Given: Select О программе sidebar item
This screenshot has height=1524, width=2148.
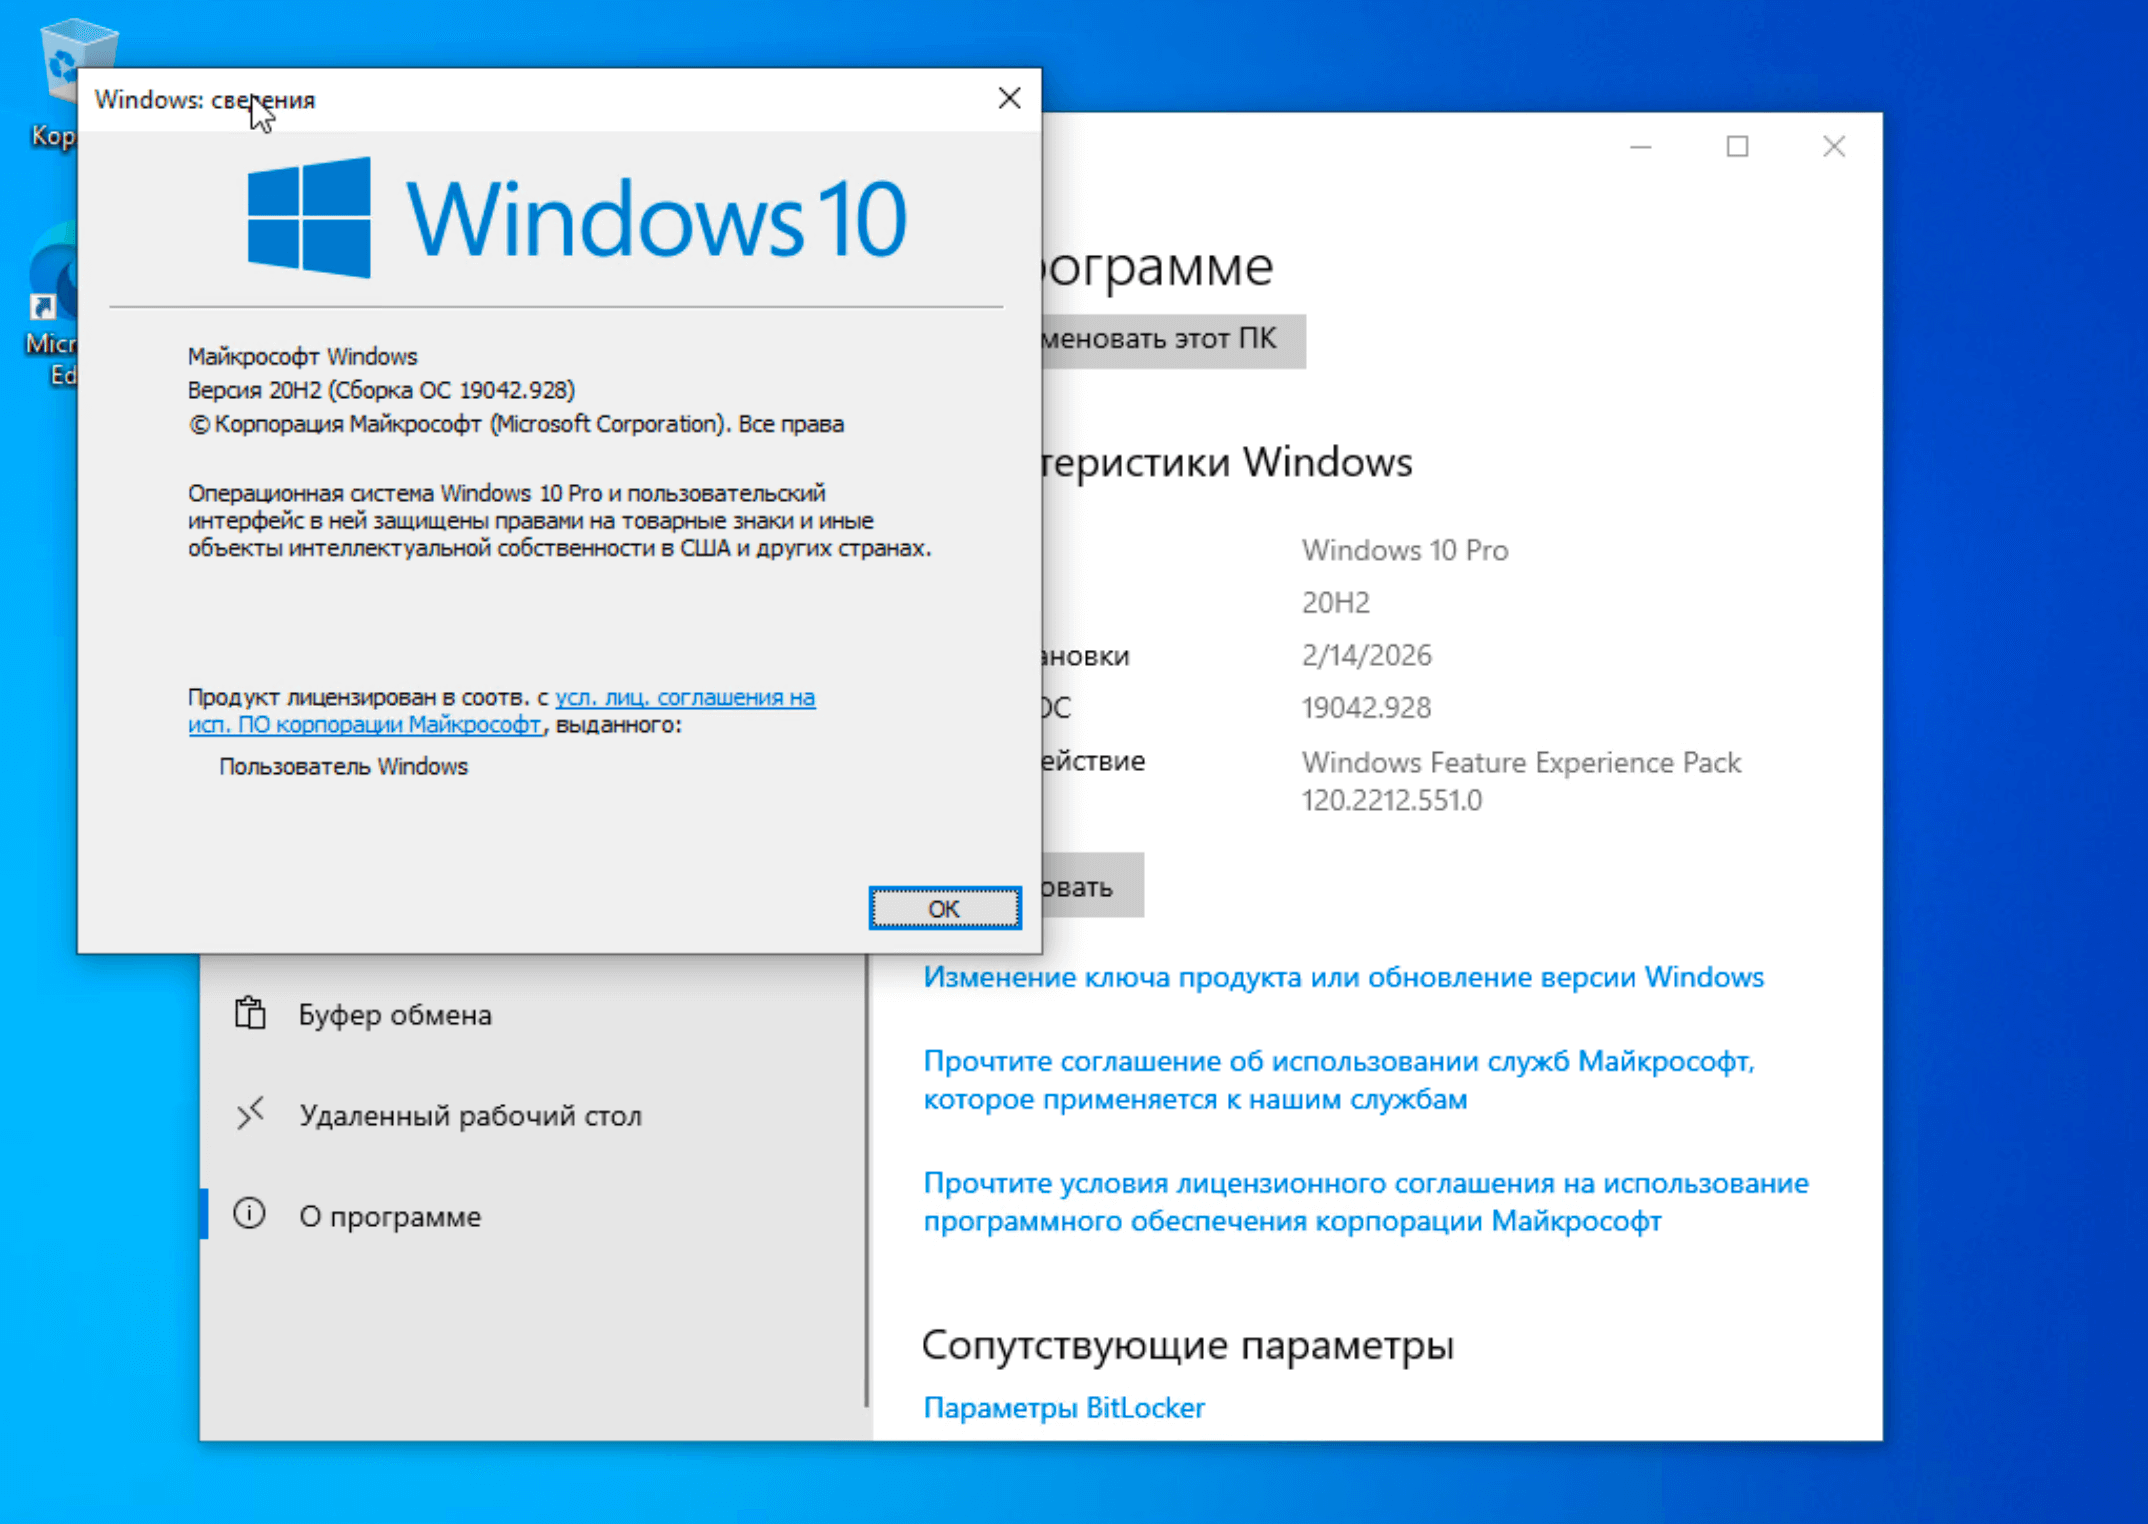Looking at the screenshot, I should coord(390,1216).
